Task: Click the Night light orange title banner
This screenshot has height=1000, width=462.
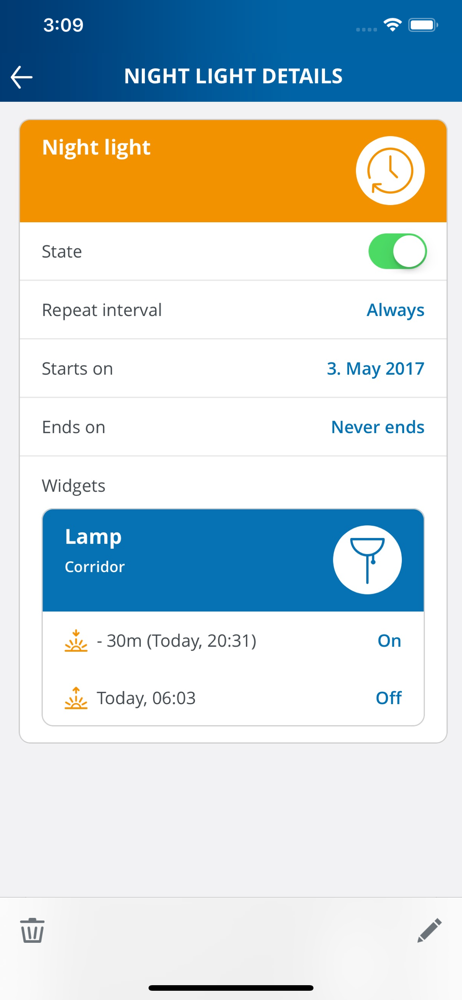Action: click(x=233, y=171)
